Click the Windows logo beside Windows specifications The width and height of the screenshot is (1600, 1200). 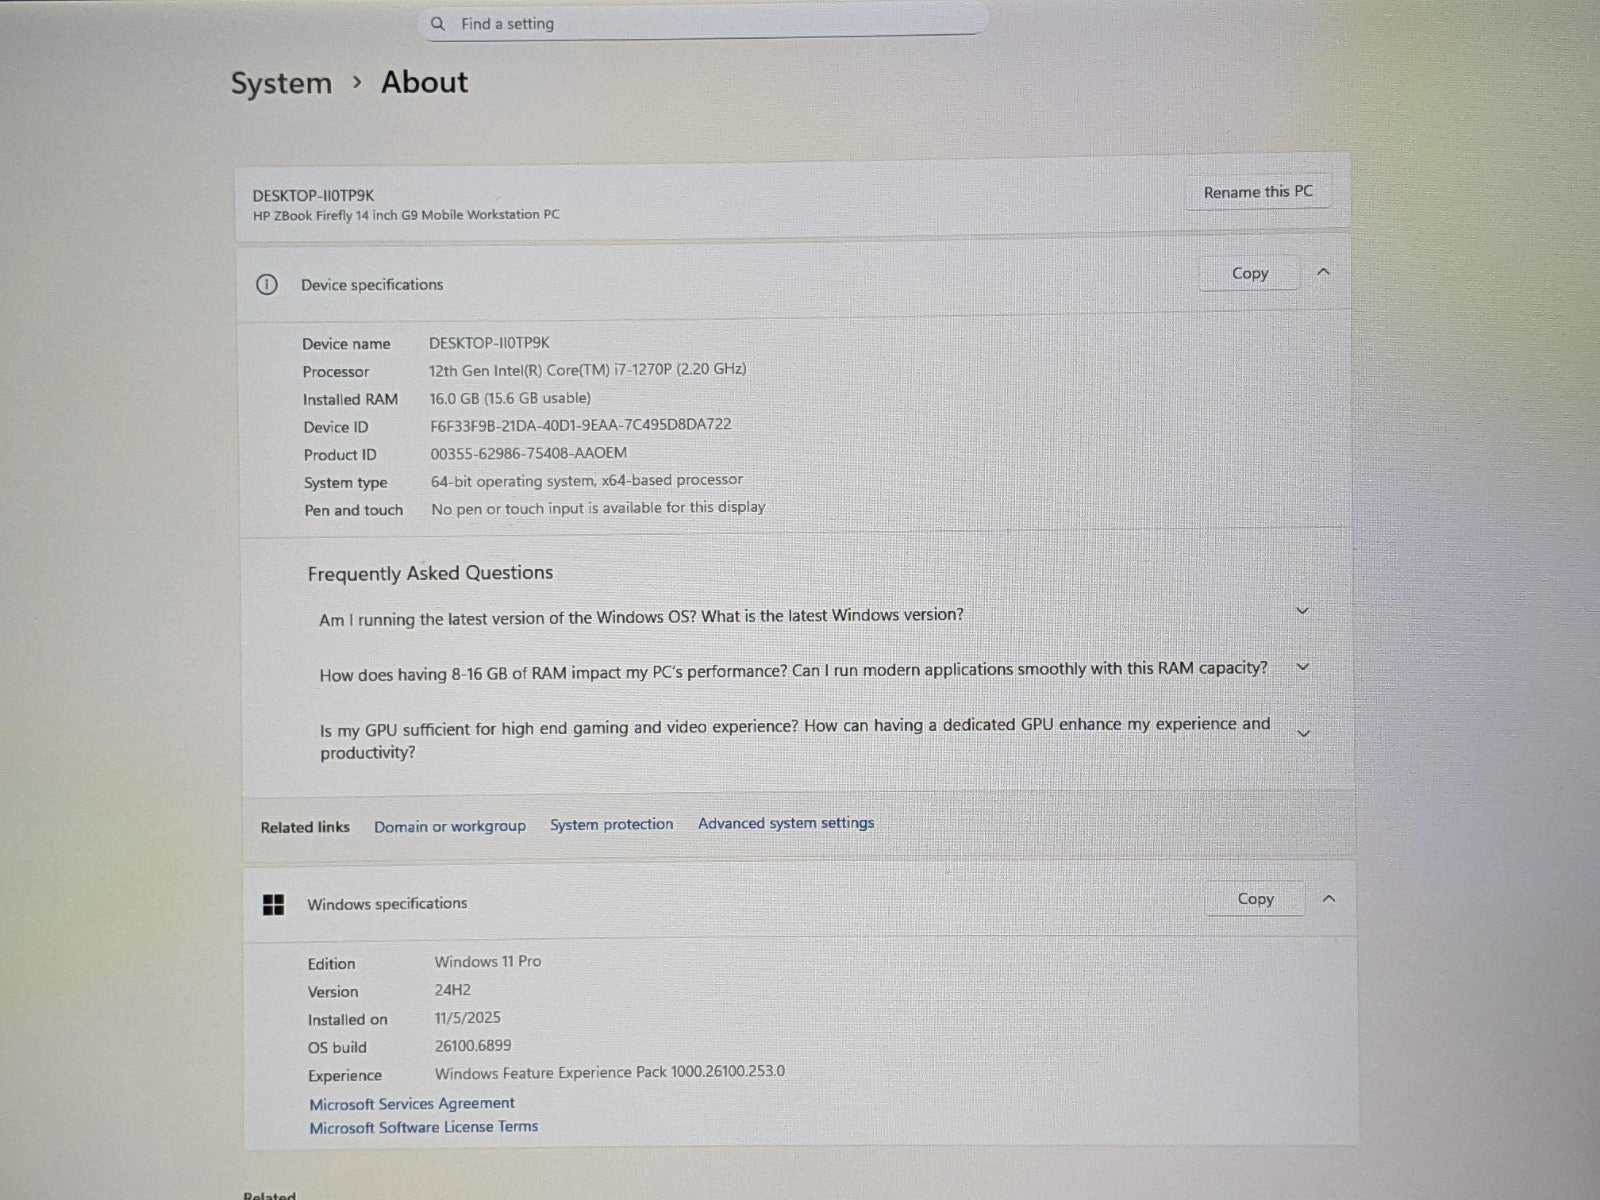tap(273, 905)
